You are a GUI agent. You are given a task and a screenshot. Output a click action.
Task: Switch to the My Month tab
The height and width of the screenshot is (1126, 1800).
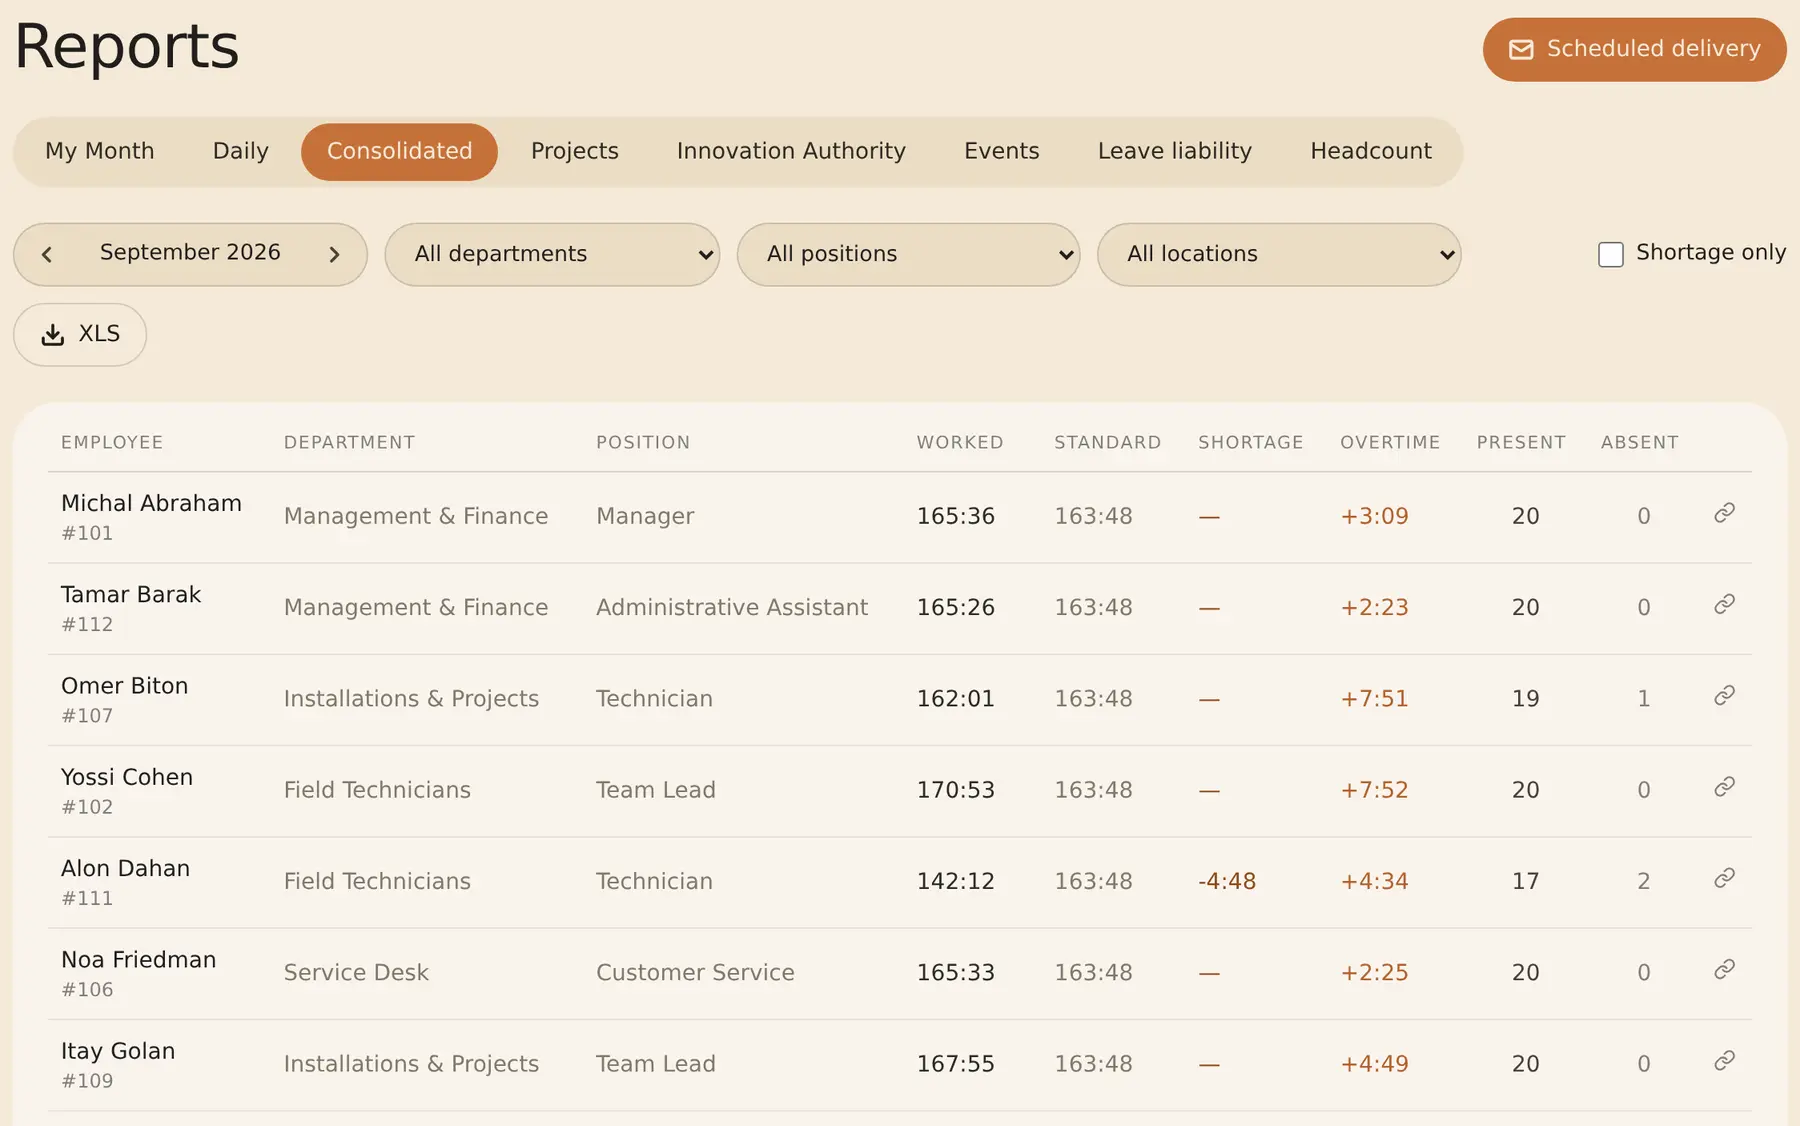pos(100,151)
